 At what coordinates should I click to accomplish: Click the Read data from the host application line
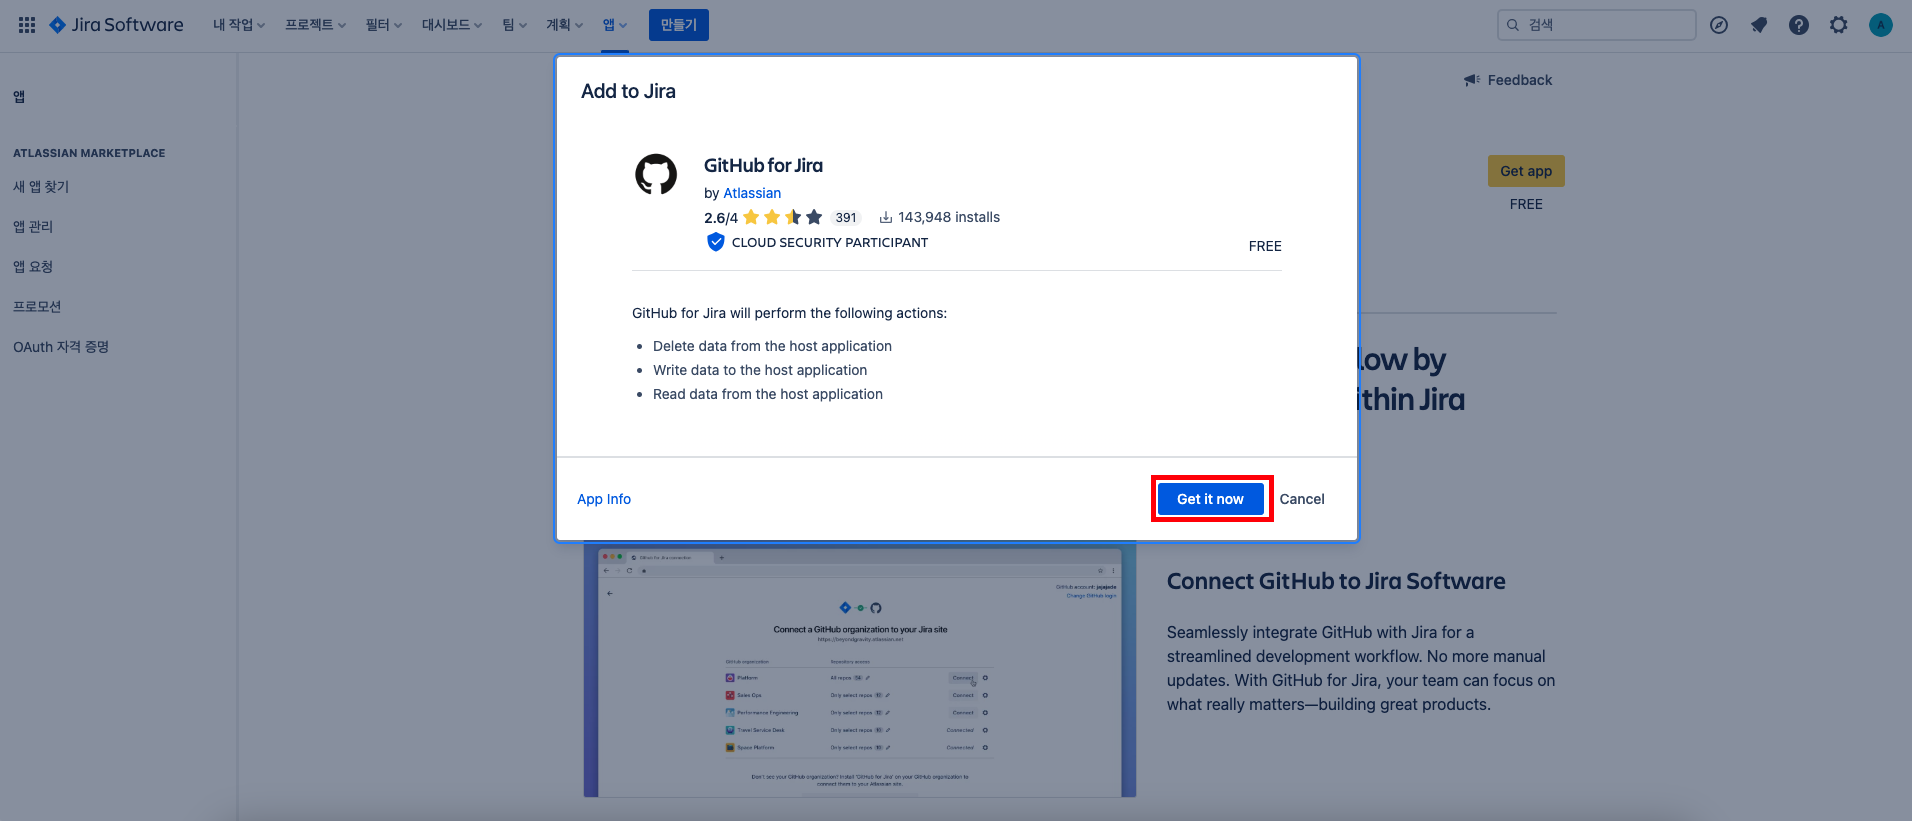768,394
